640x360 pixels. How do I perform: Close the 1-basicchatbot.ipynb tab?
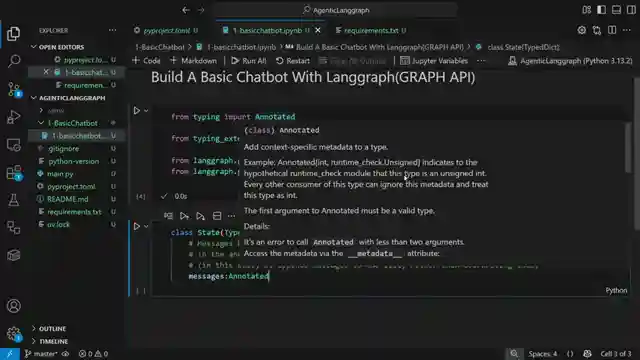pos(318,31)
